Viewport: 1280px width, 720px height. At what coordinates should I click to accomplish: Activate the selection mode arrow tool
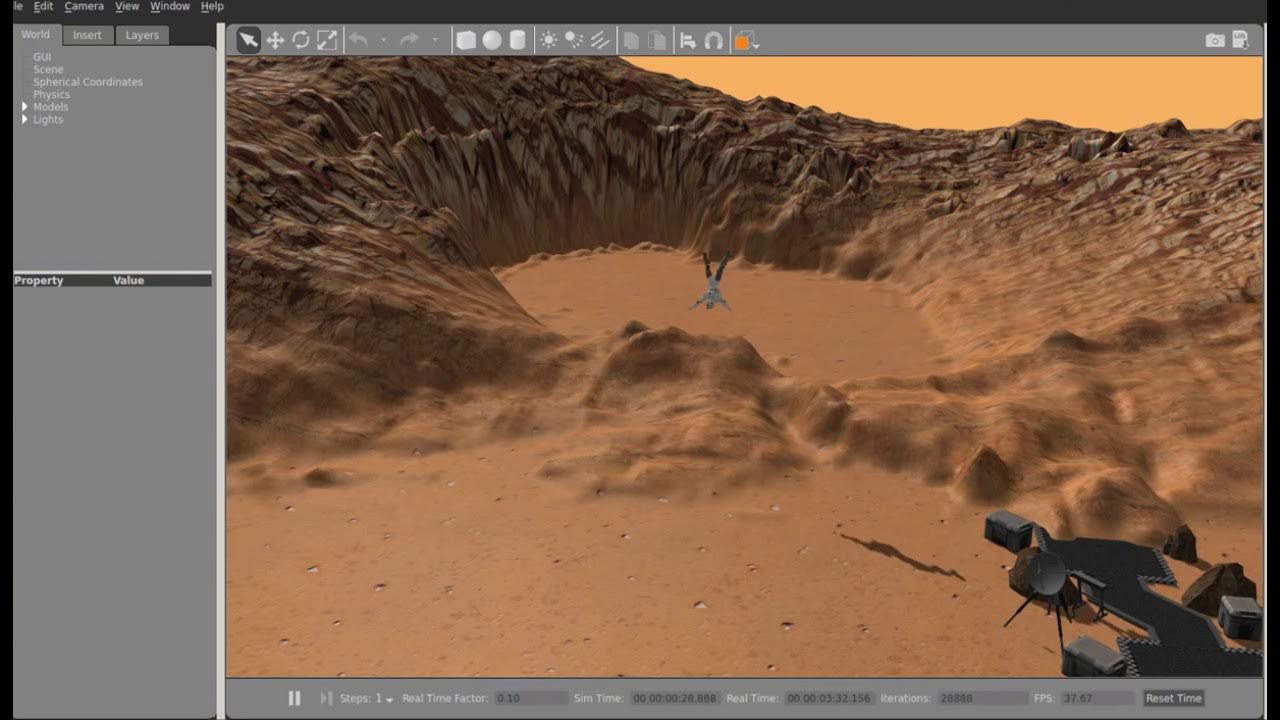click(248, 40)
